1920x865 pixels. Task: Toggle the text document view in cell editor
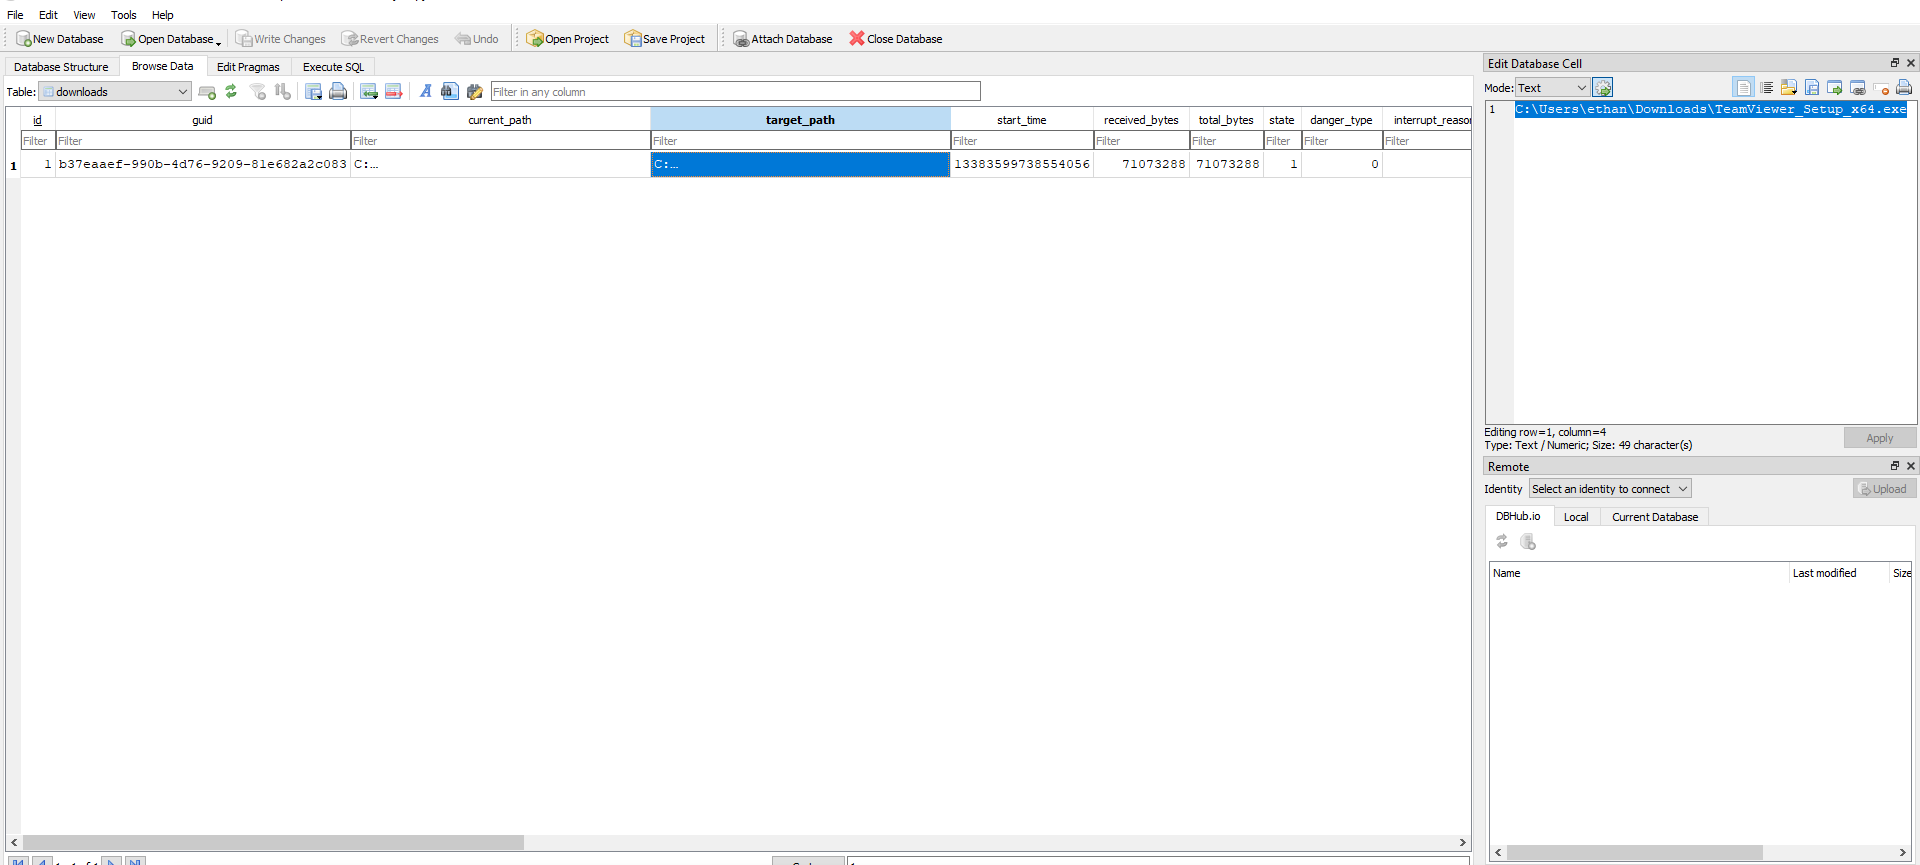(1743, 88)
